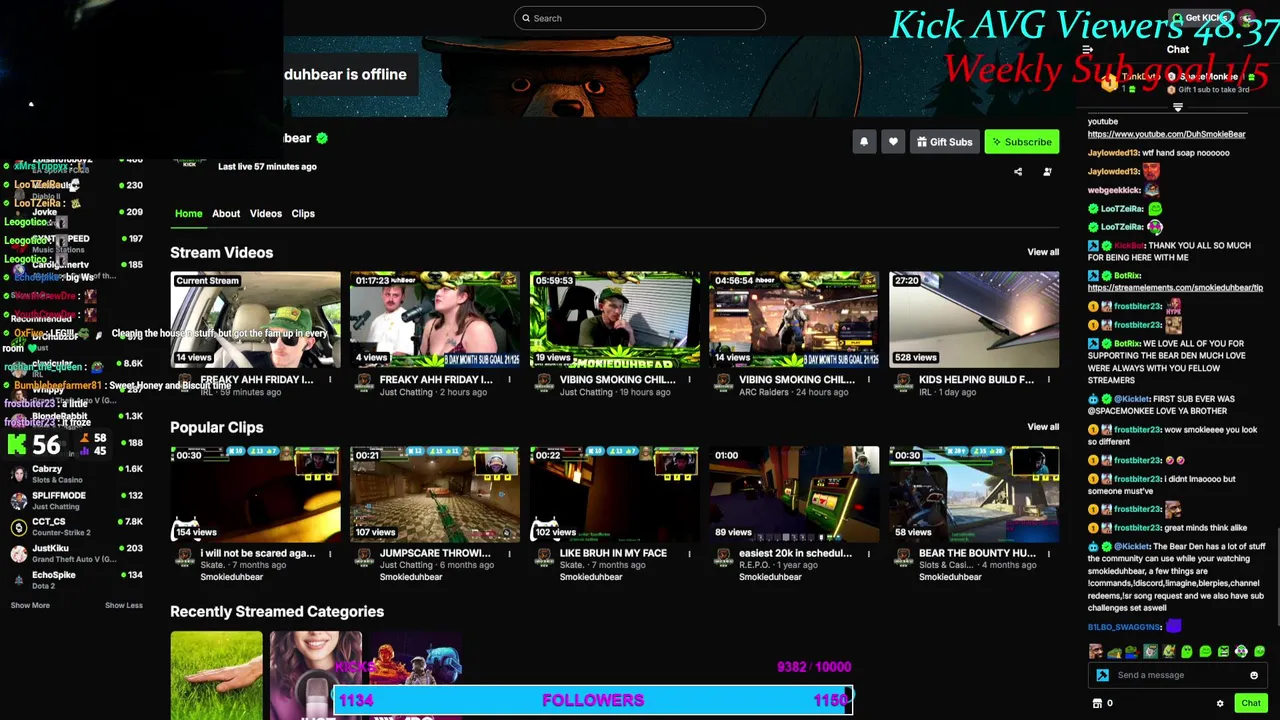Open the 01:17:23 FREAKY AHH FRIDAY video thumbnail
The height and width of the screenshot is (720, 1280).
coord(435,319)
